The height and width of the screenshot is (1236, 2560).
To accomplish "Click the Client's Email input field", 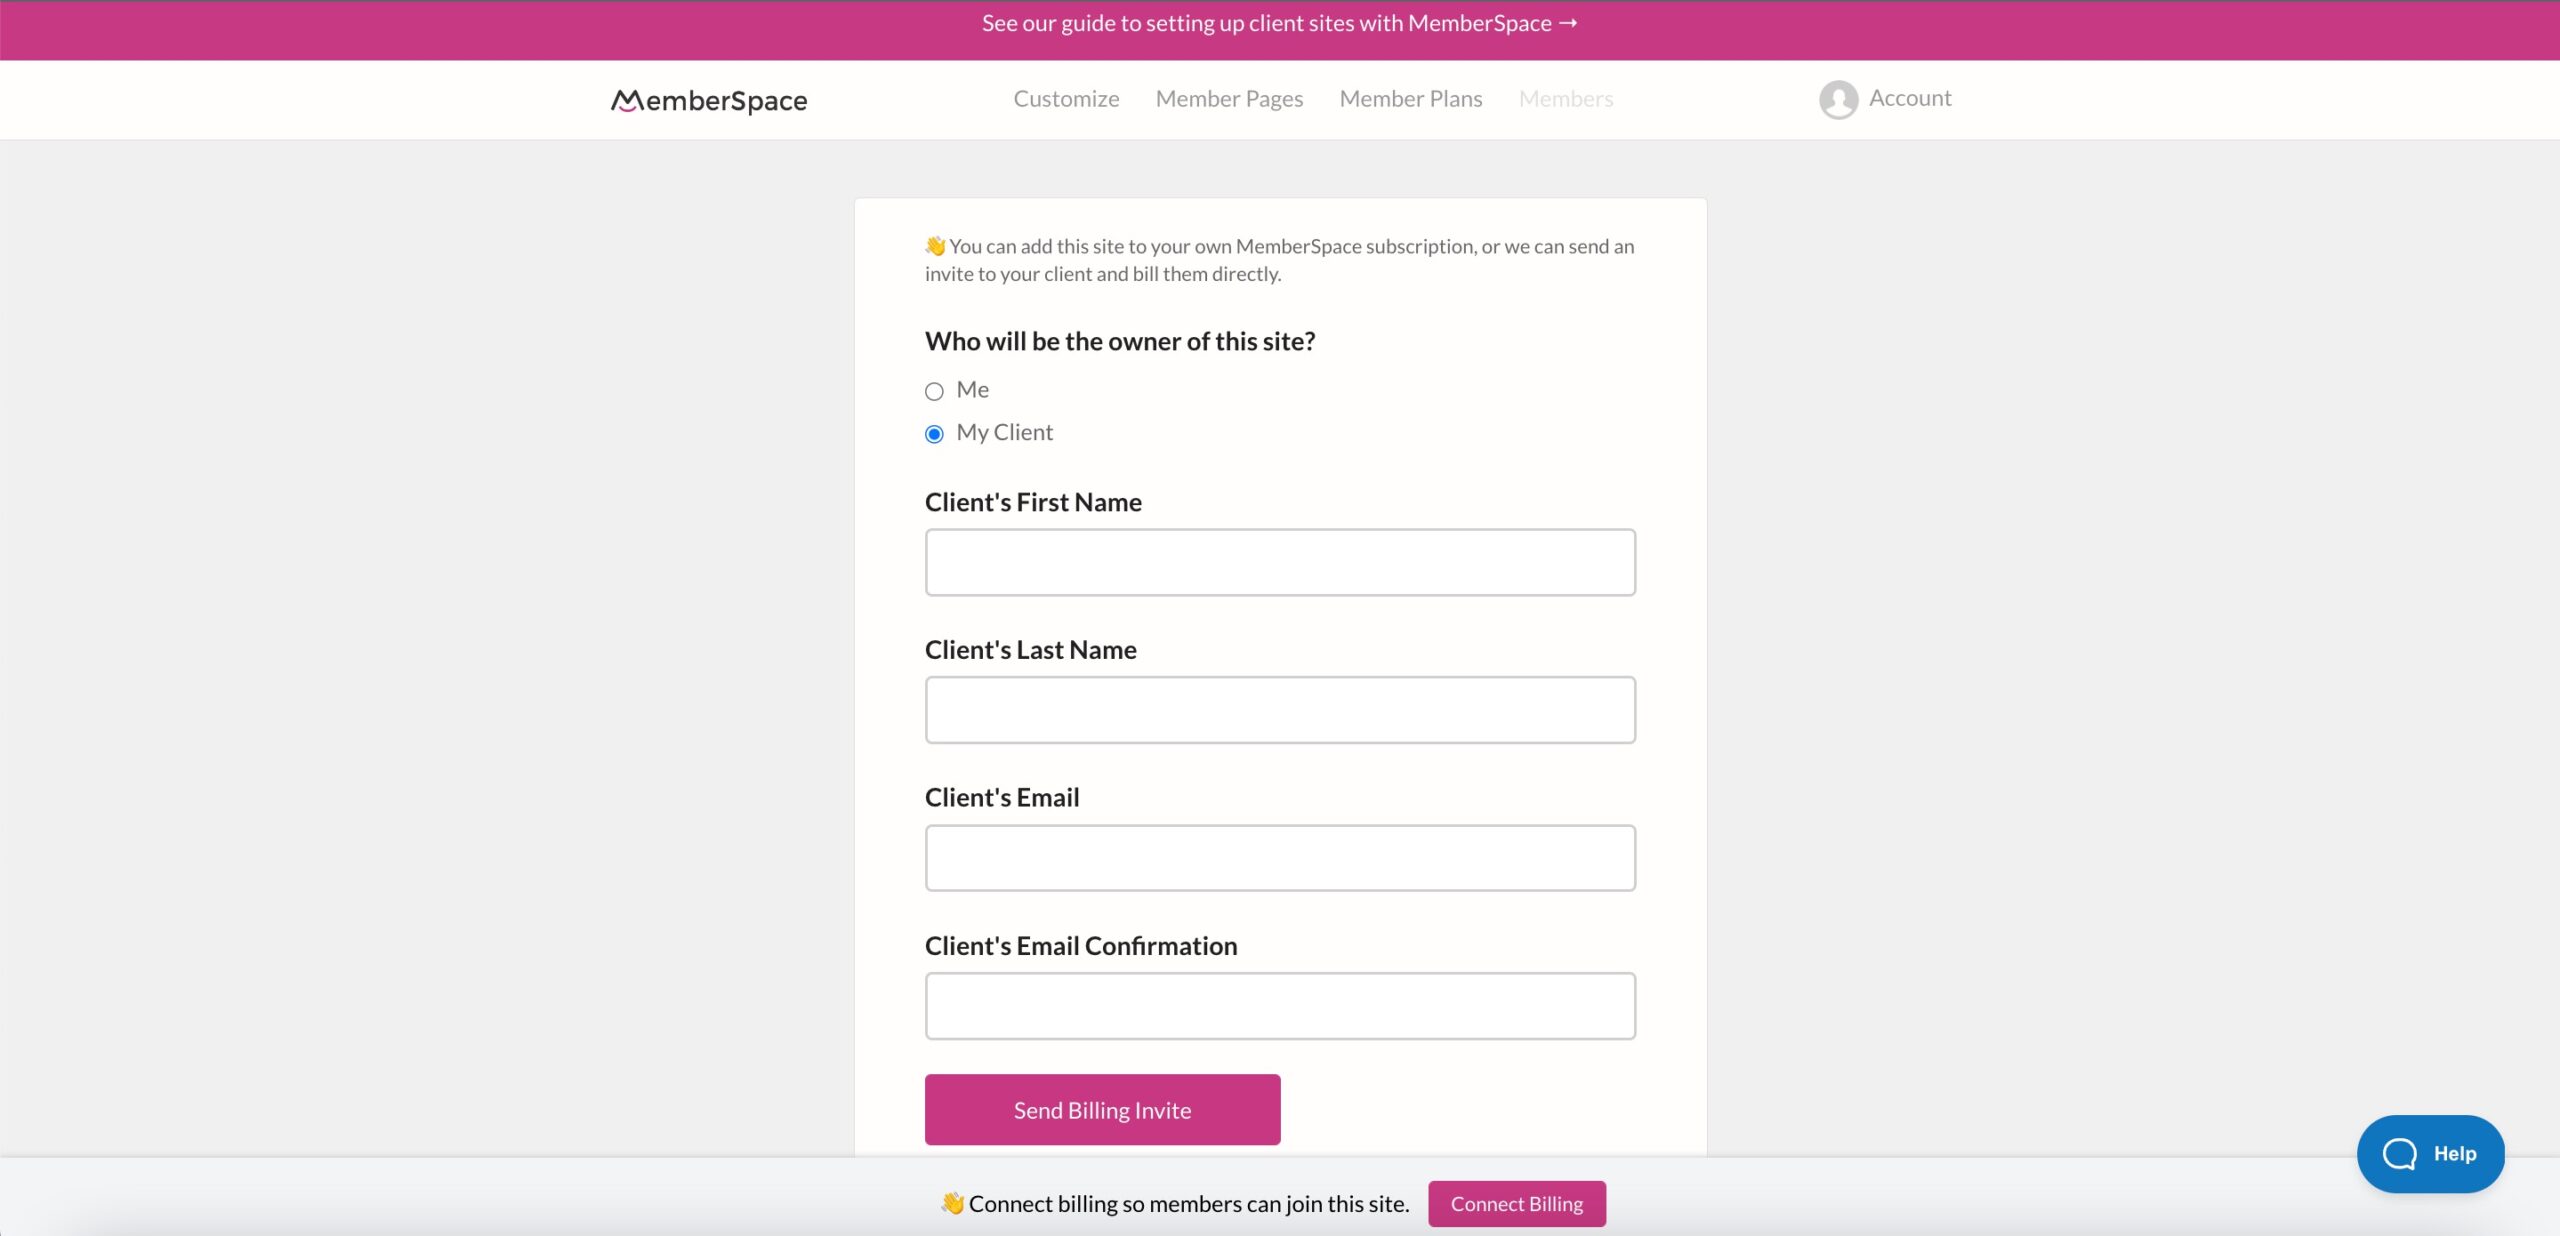I will pyautogui.click(x=1278, y=857).
